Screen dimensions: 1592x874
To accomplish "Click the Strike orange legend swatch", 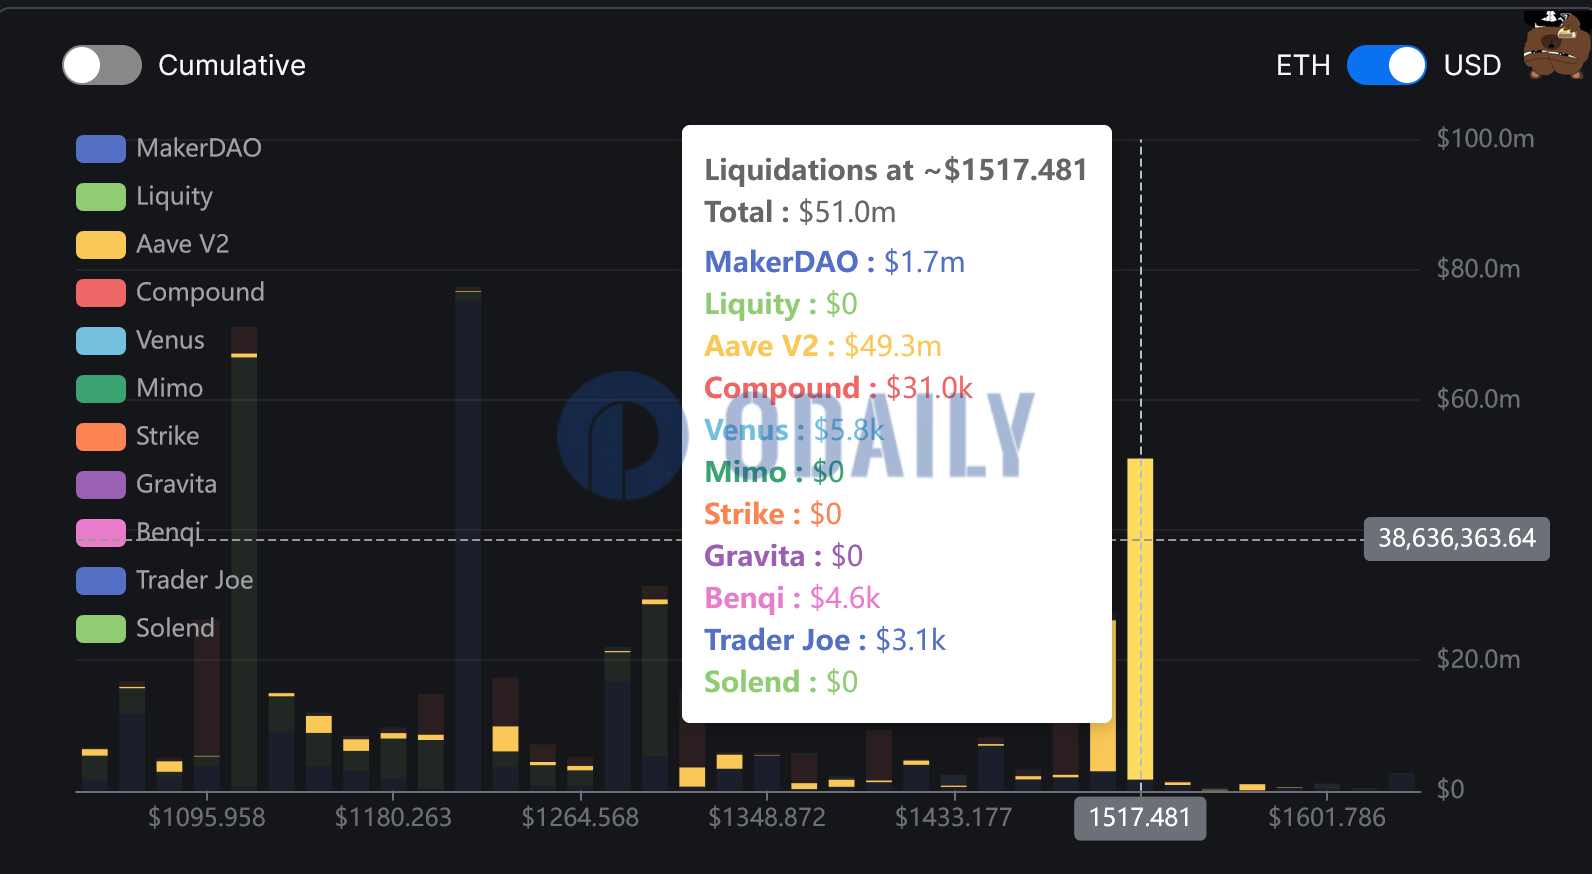I will (x=101, y=436).
